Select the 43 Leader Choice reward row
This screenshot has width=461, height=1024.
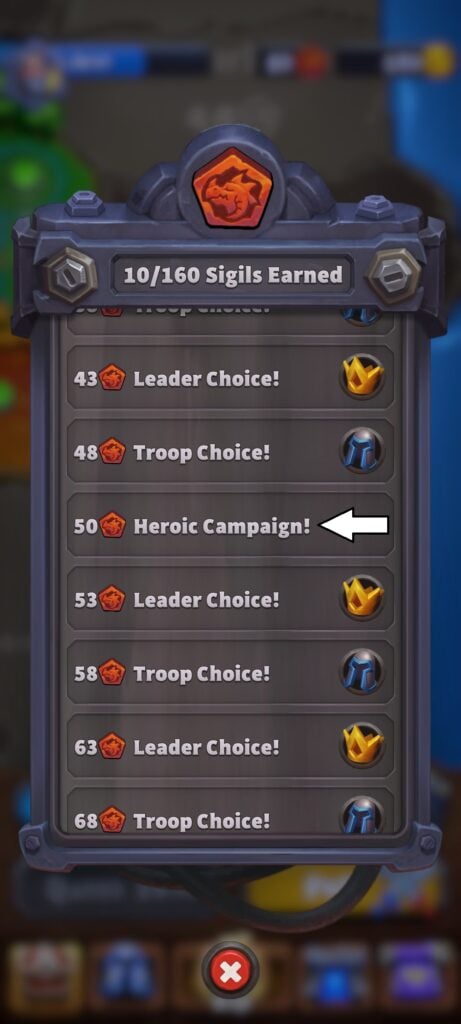tap(230, 378)
